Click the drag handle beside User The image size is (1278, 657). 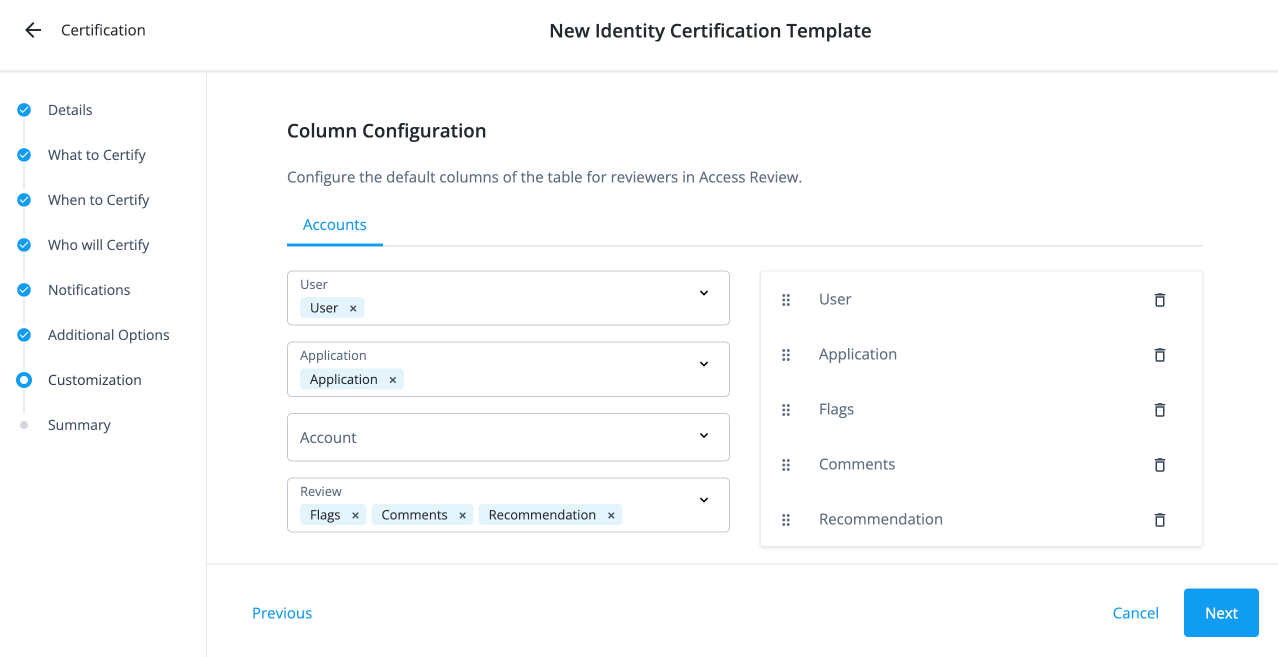coord(786,299)
